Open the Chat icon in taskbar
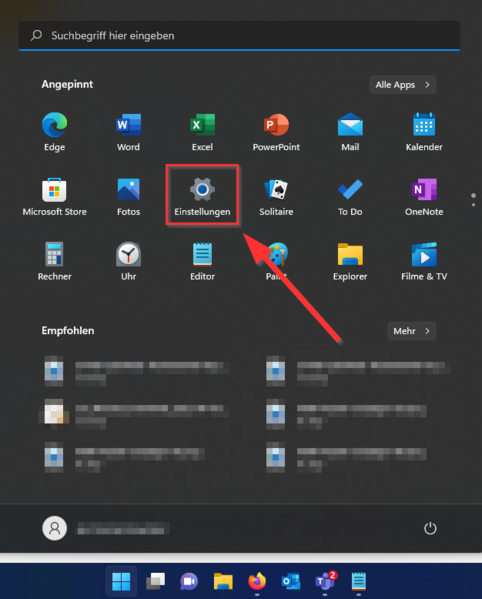Image resolution: width=482 pixels, height=599 pixels. [189, 581]
